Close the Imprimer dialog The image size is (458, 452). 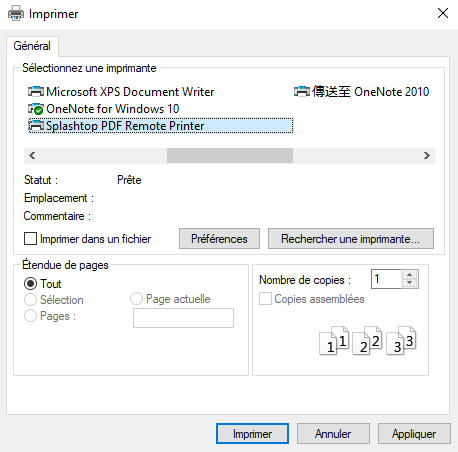pos(443,13)
